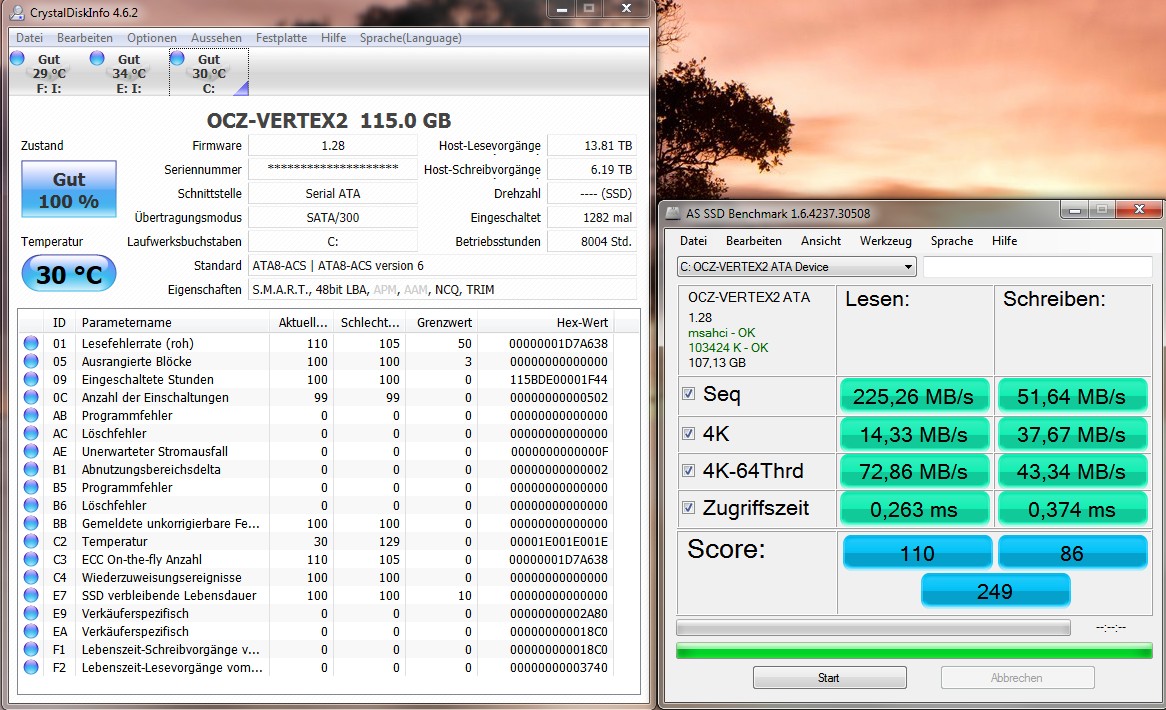Open the Aussehen menu
1166x710 pixels.
[x=216, y=38]
